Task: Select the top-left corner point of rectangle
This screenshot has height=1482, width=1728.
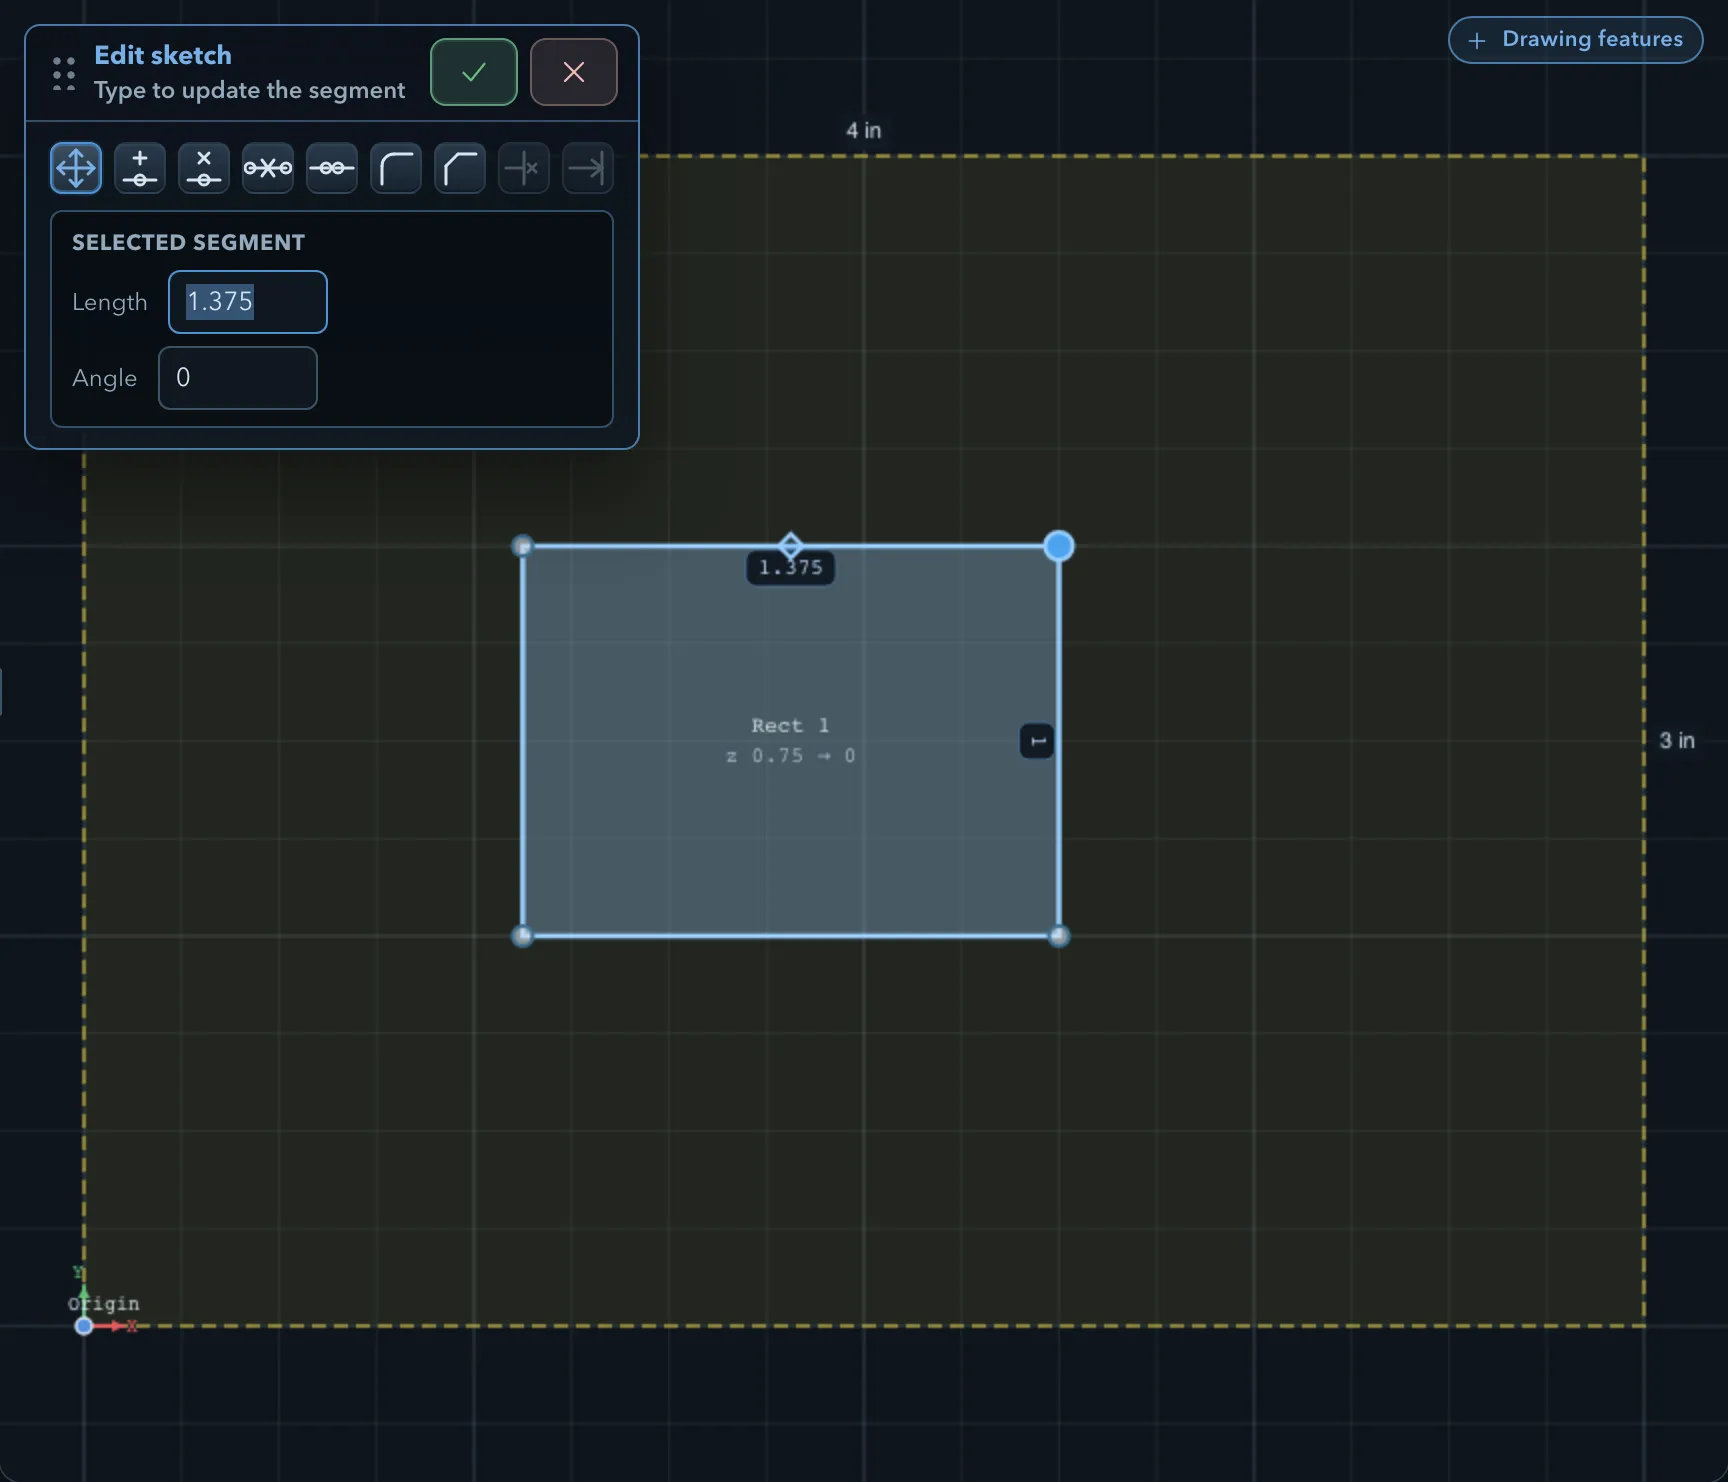Action: point(522,546)
